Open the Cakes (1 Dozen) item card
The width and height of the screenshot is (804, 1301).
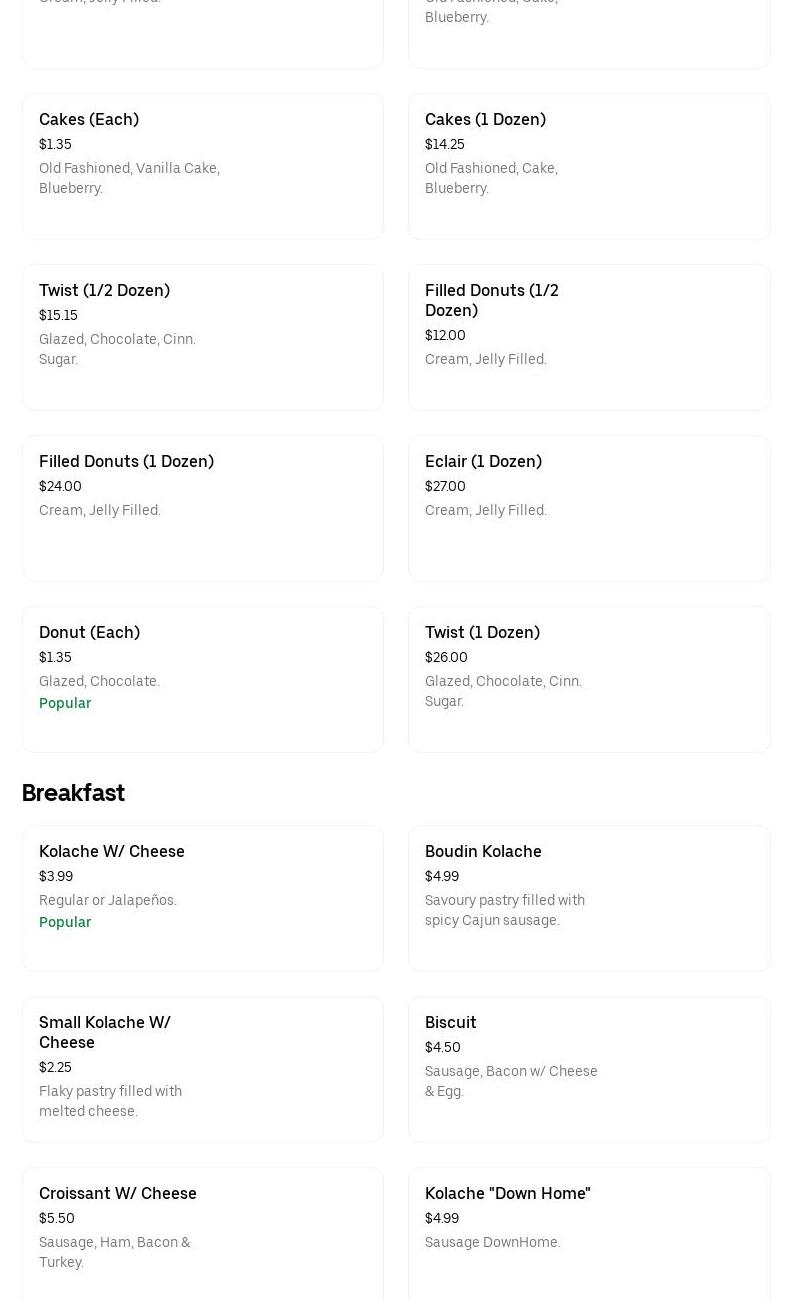(x=589, y=166)
